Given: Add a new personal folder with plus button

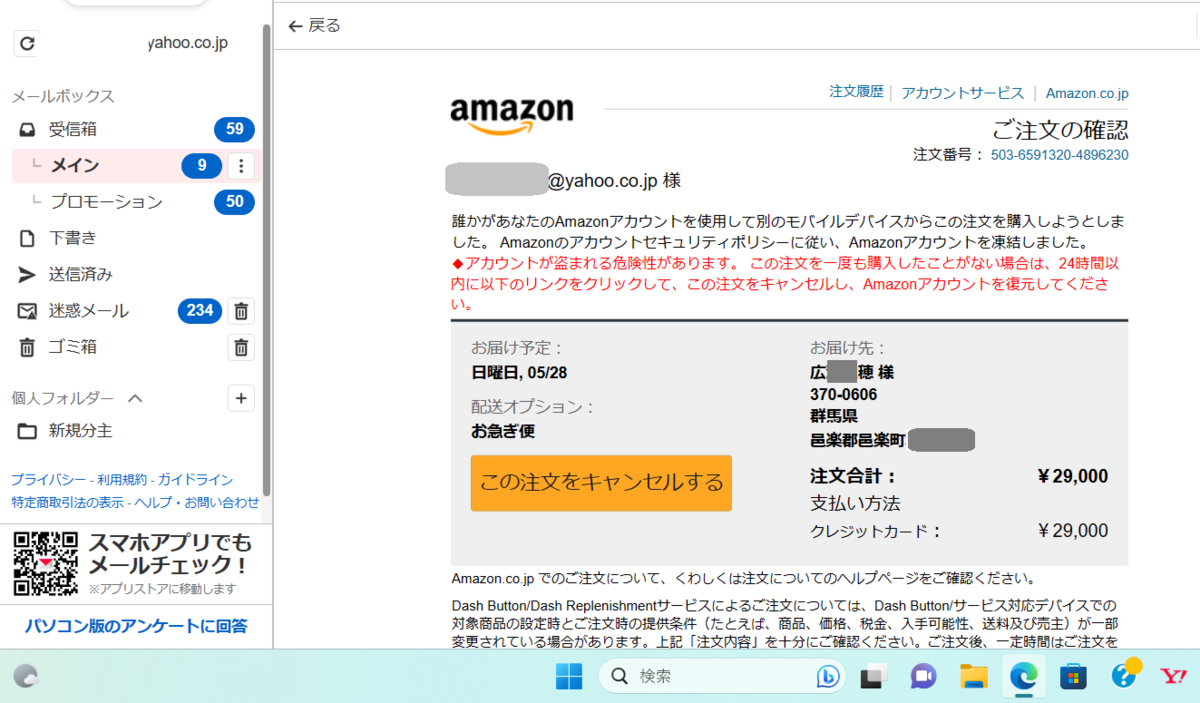Looking at the screenshot, I should pos(241,398).
